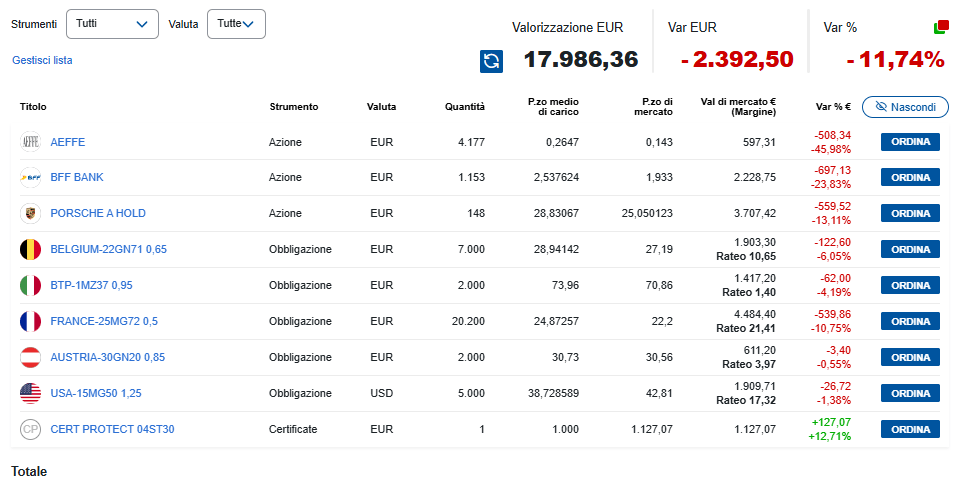Click USA average price 38,728589
Viewport: 967px width, 478px height.
[553, 393]
